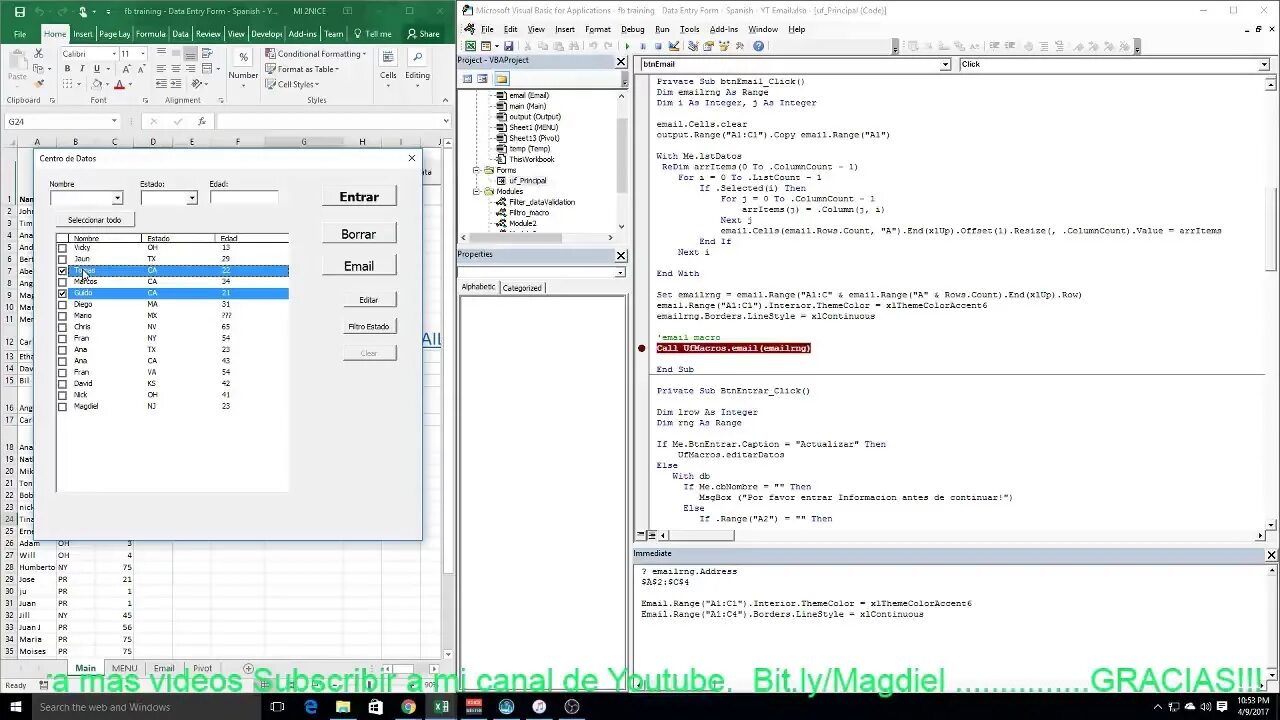Click View Object icon in Project panel

482,79
